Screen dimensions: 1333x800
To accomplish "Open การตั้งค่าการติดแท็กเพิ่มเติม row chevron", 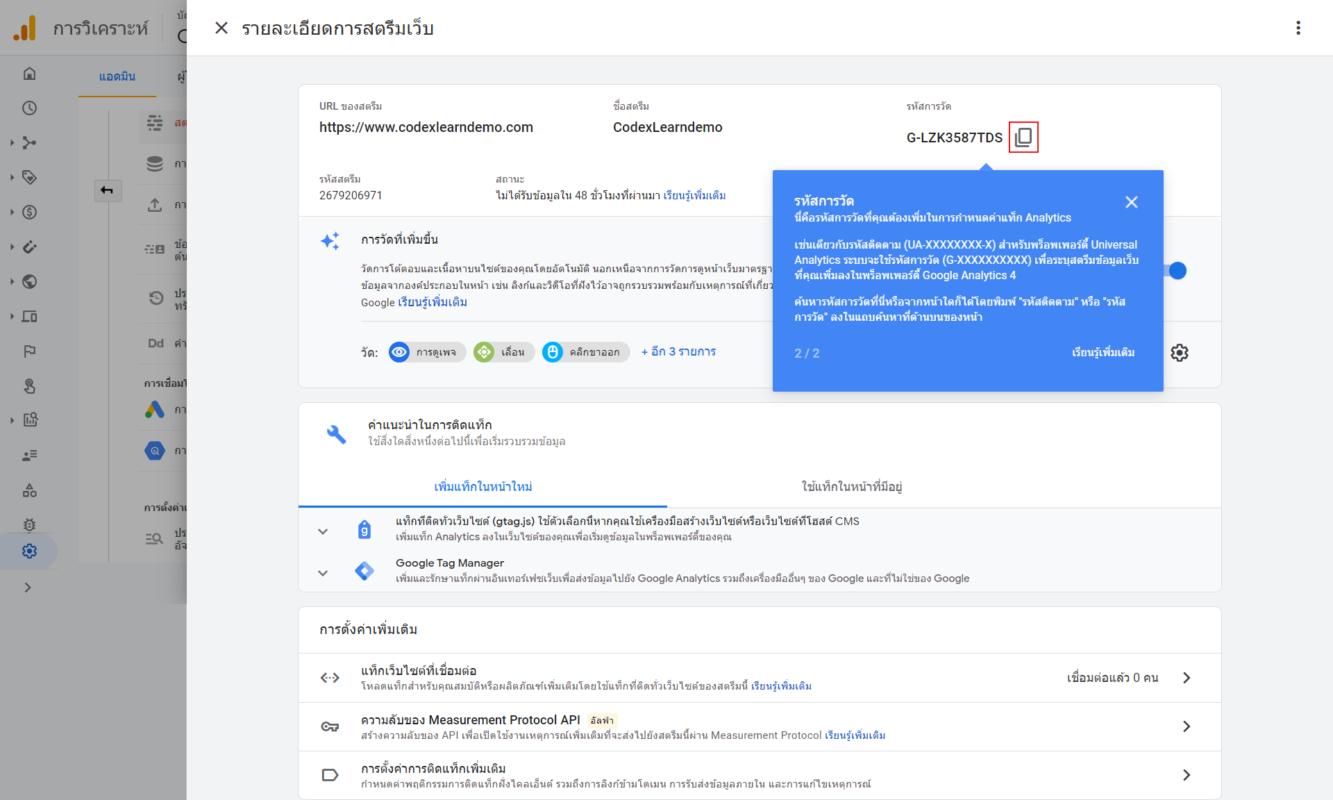I will click(1186, 775).
